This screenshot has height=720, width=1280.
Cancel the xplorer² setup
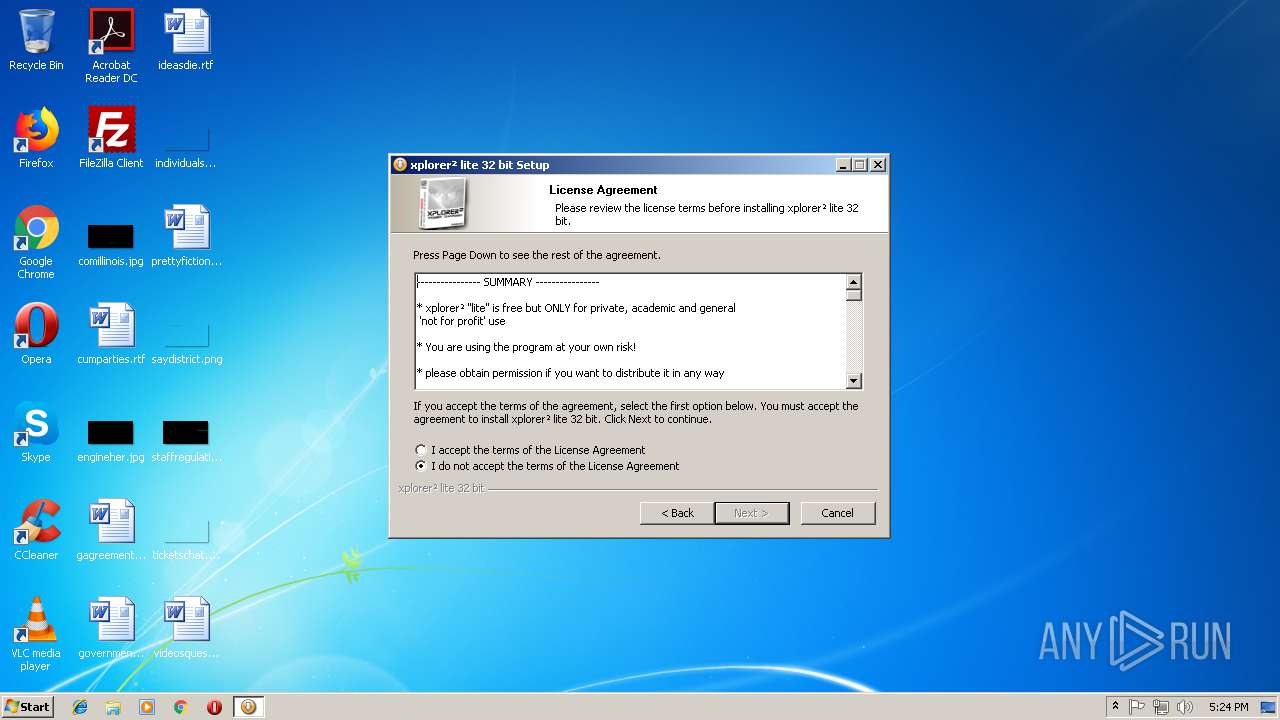tap(838, 513)
